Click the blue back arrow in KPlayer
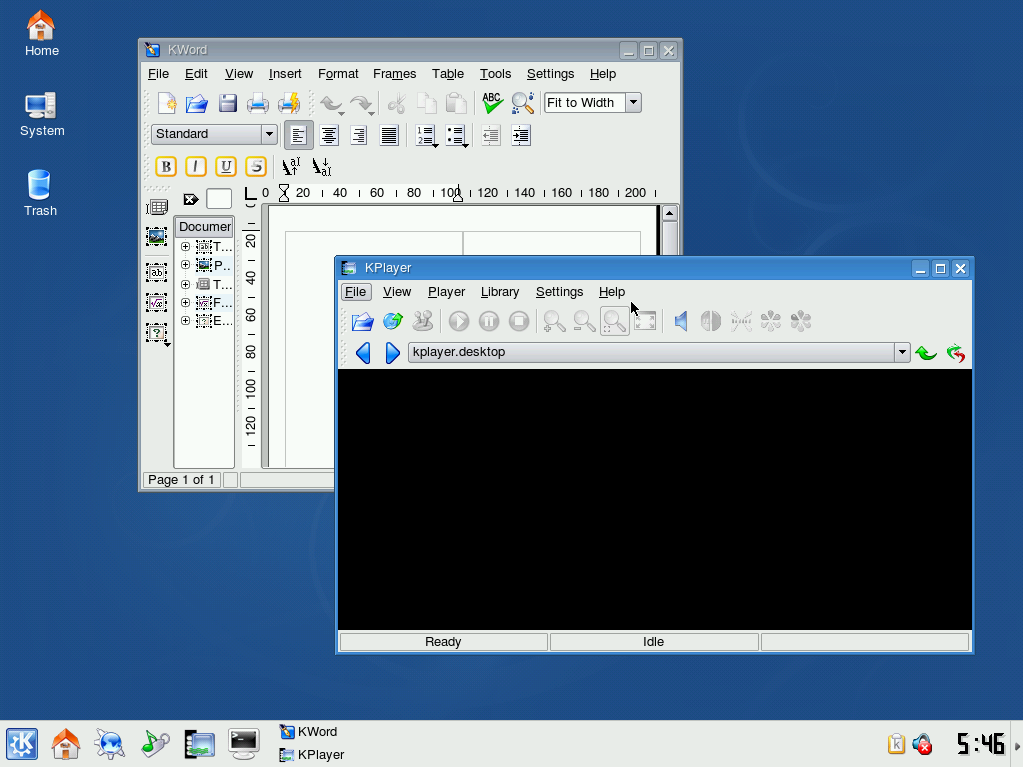This screenshot has height=767, width=1023. [363, 353]
